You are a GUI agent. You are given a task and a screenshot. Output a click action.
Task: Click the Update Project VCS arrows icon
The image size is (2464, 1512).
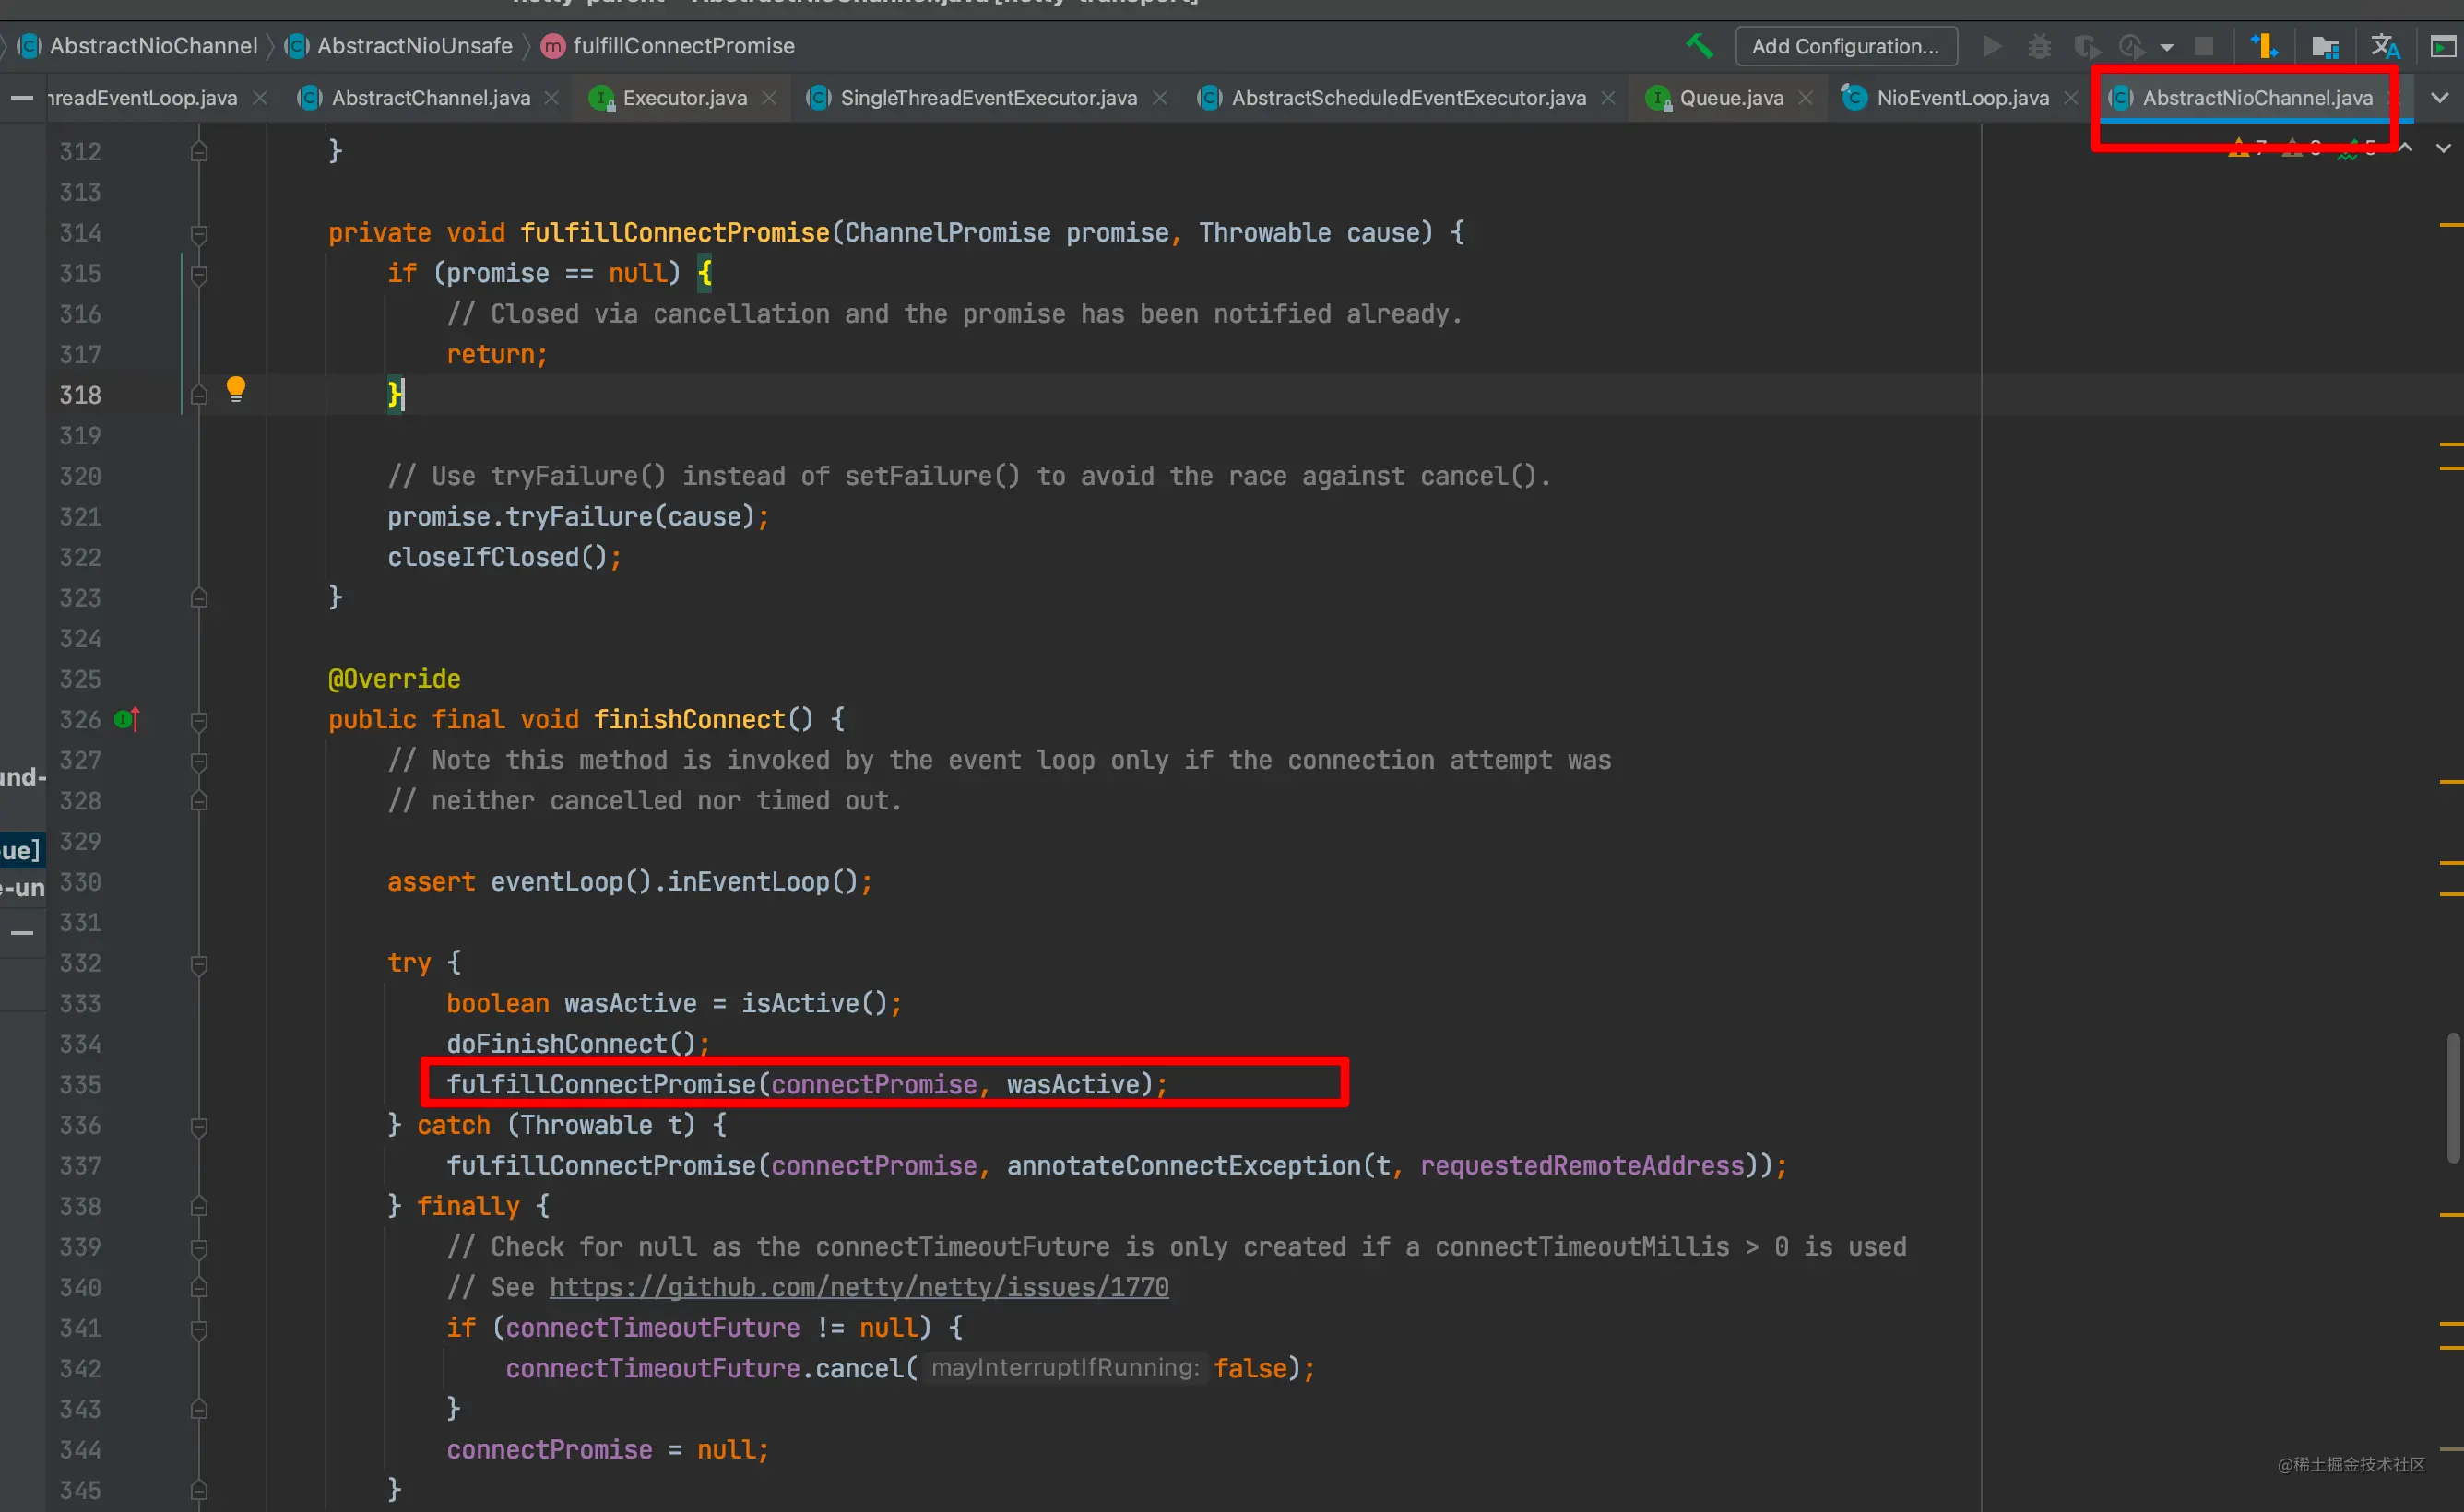point(2263,46)
